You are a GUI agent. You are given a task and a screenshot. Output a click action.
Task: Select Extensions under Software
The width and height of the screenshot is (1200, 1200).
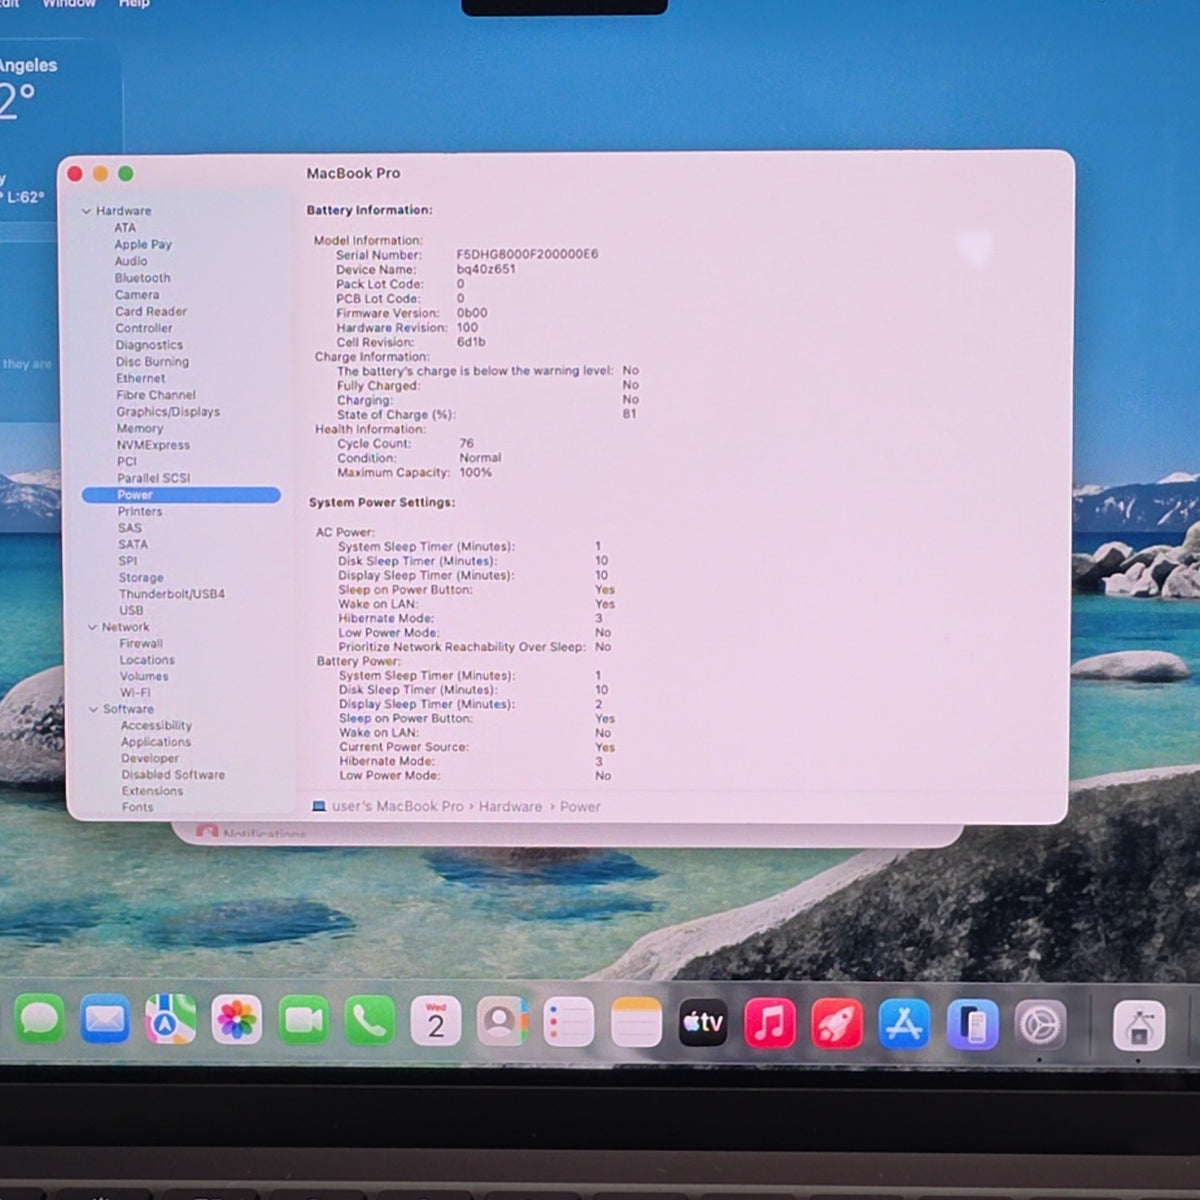tap(152, 791)
